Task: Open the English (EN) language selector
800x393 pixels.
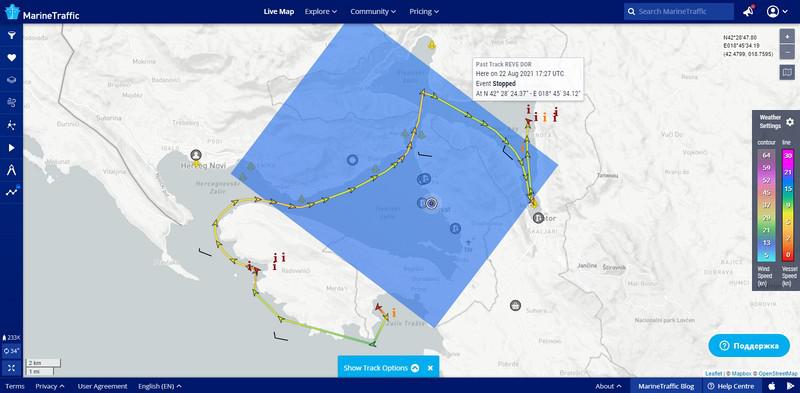Action: click(x=160, y=386)
